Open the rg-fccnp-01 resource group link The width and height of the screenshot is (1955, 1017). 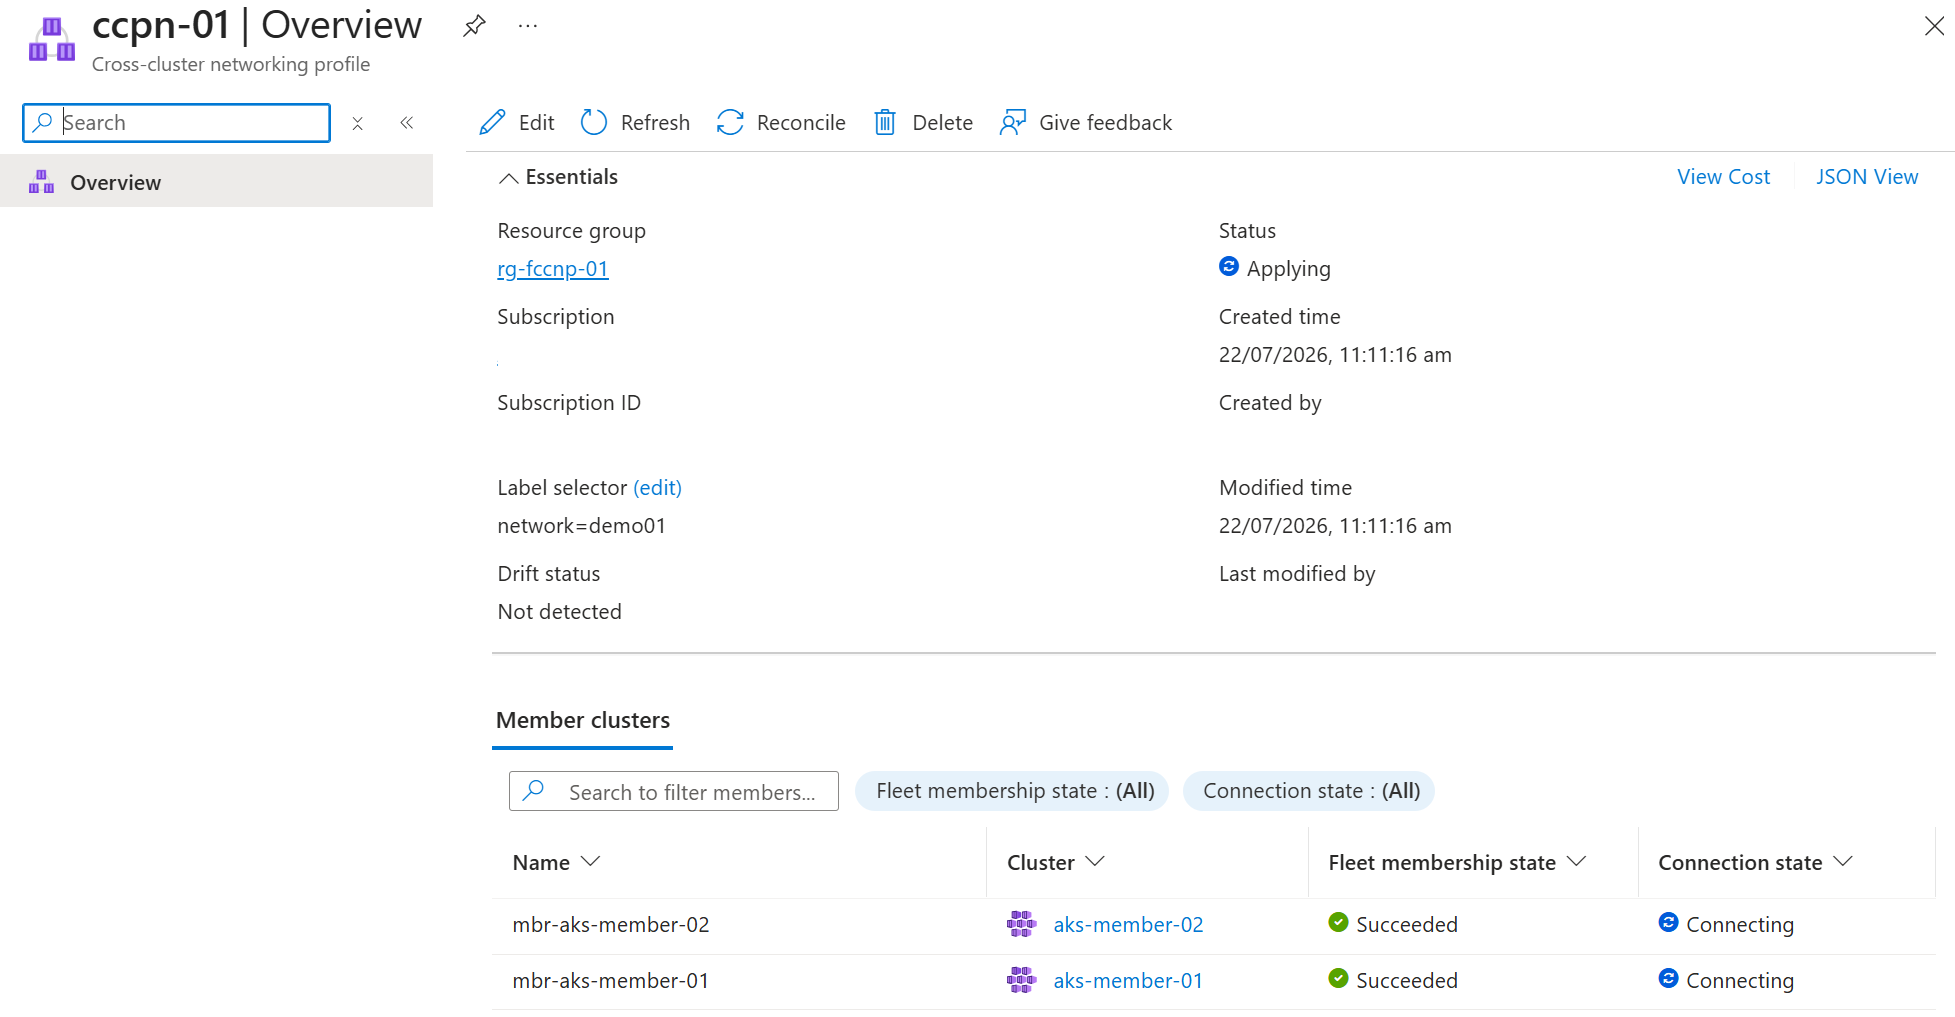click(552, 269)
